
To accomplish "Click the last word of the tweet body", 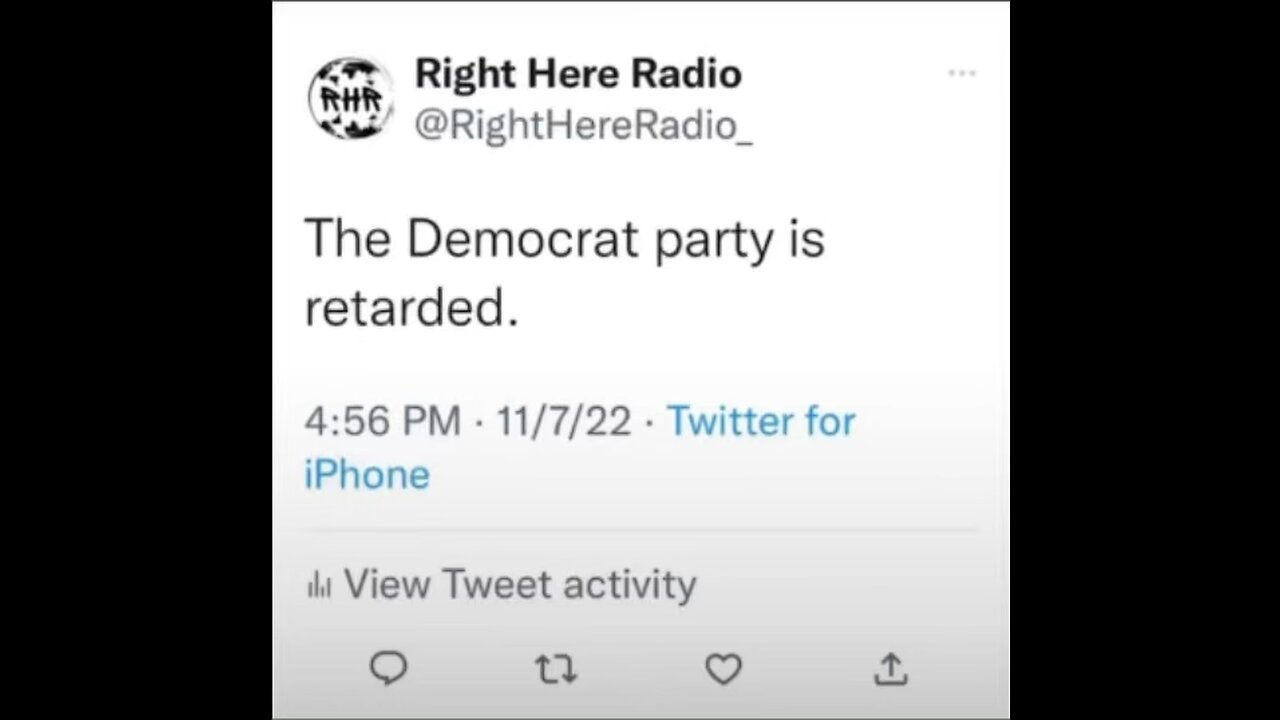I will tap(411, 310).
